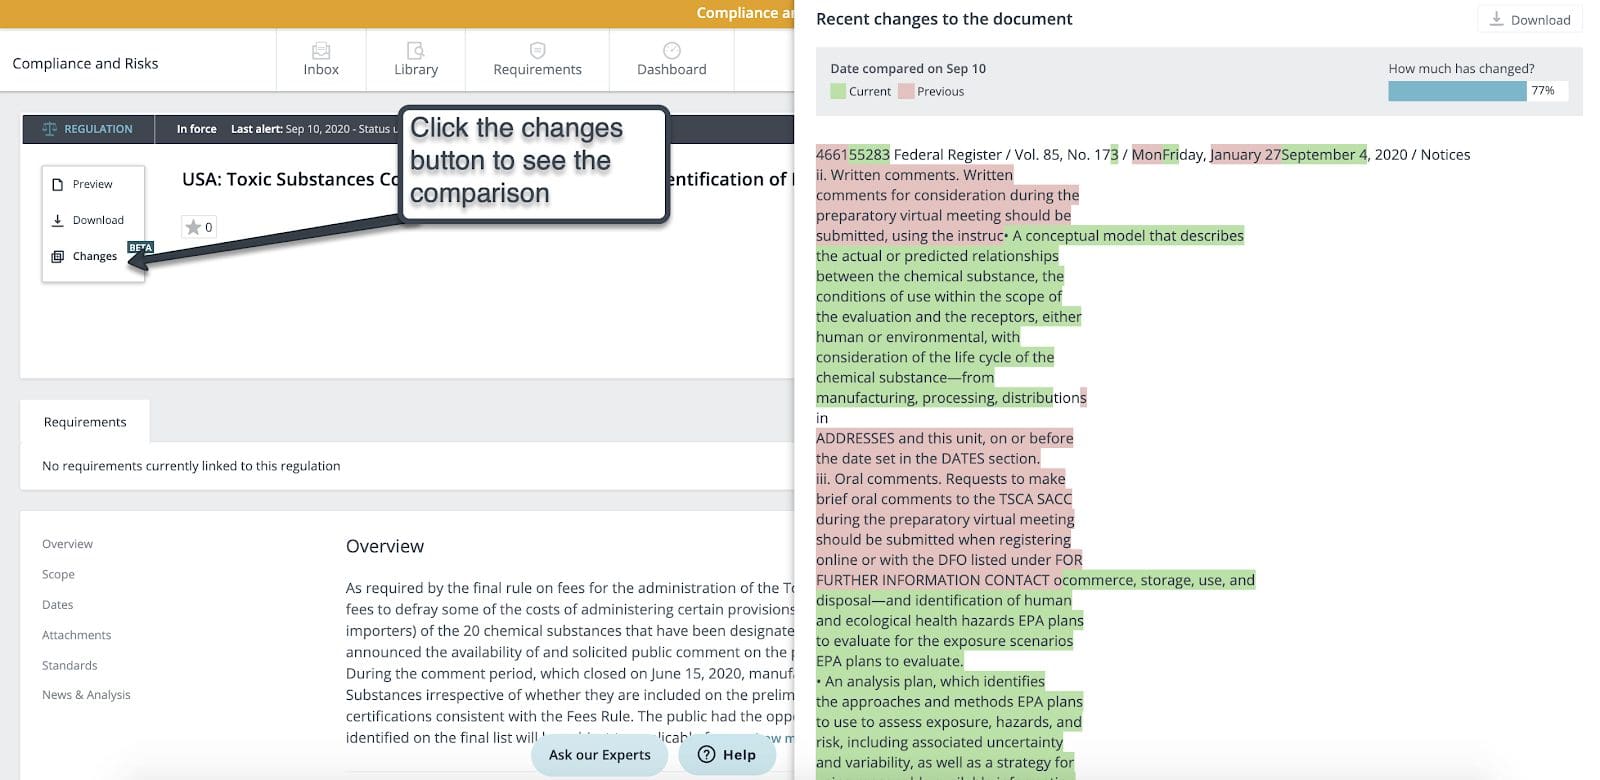Click the green Current legend swatch
Screen dimensions: 1600x780
tap(838, 91)
